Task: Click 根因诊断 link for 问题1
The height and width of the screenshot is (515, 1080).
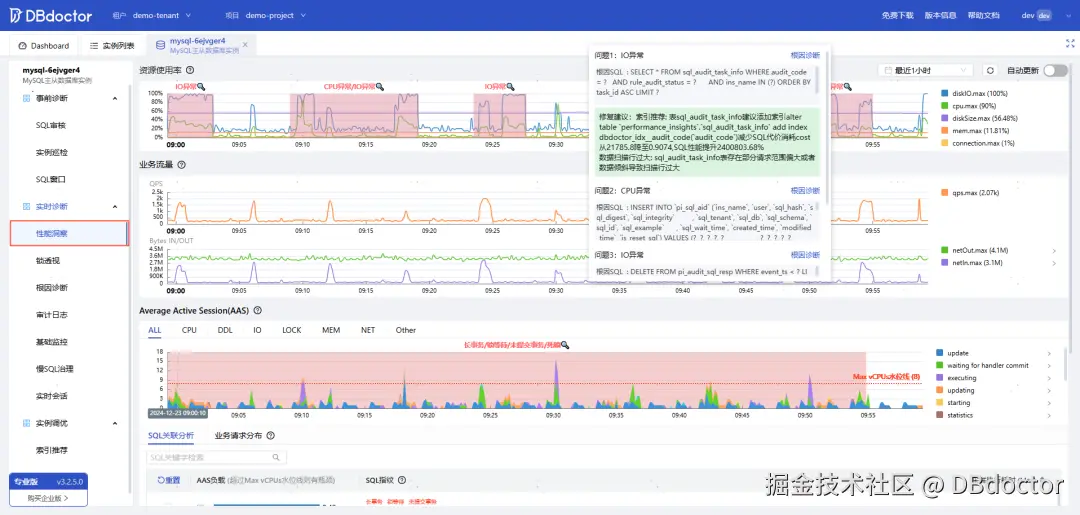Action: tap(804, 55)
